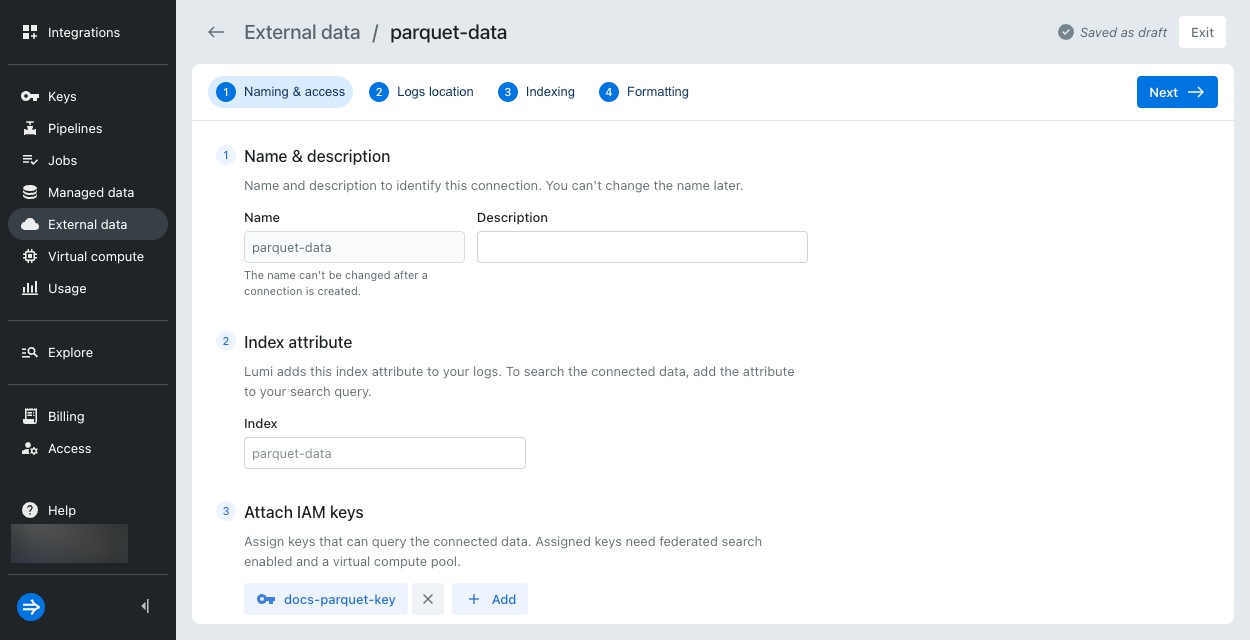Click the Attach IAM keys heading
Image resolution: width=1250 pixels, height=640 pixels.
click(x=304, y=512)
